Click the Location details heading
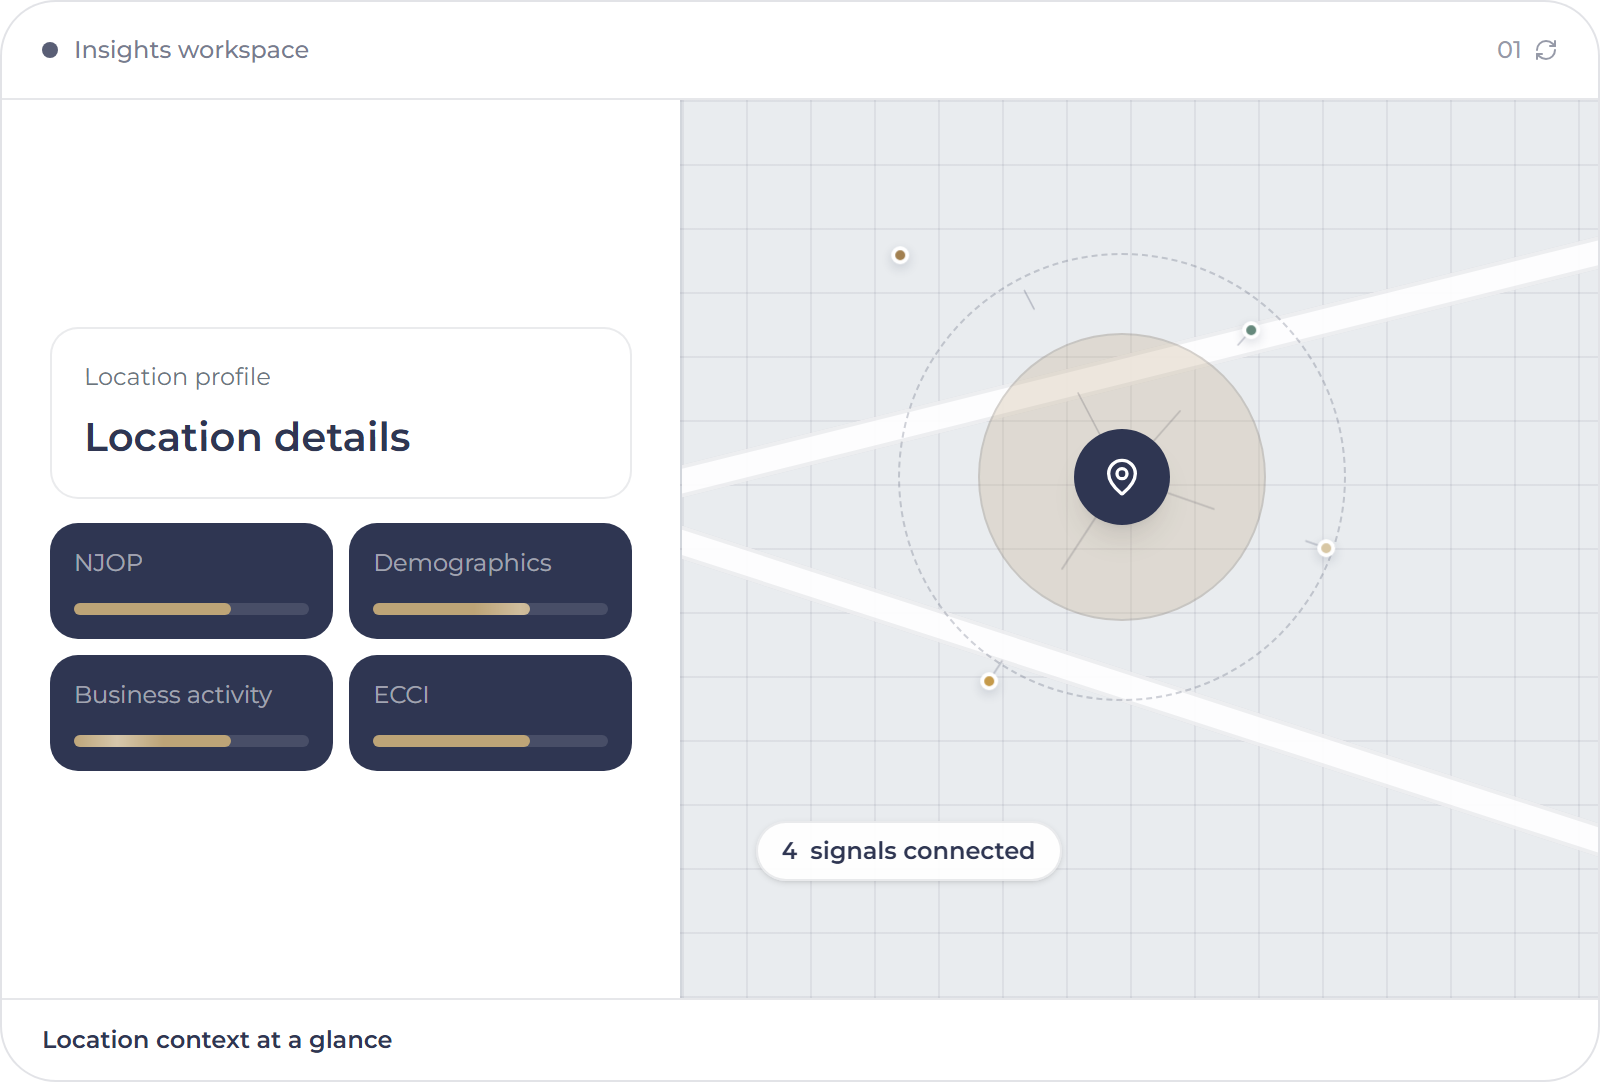This screenshot has height=1082, width=1600. click(248, 438)
